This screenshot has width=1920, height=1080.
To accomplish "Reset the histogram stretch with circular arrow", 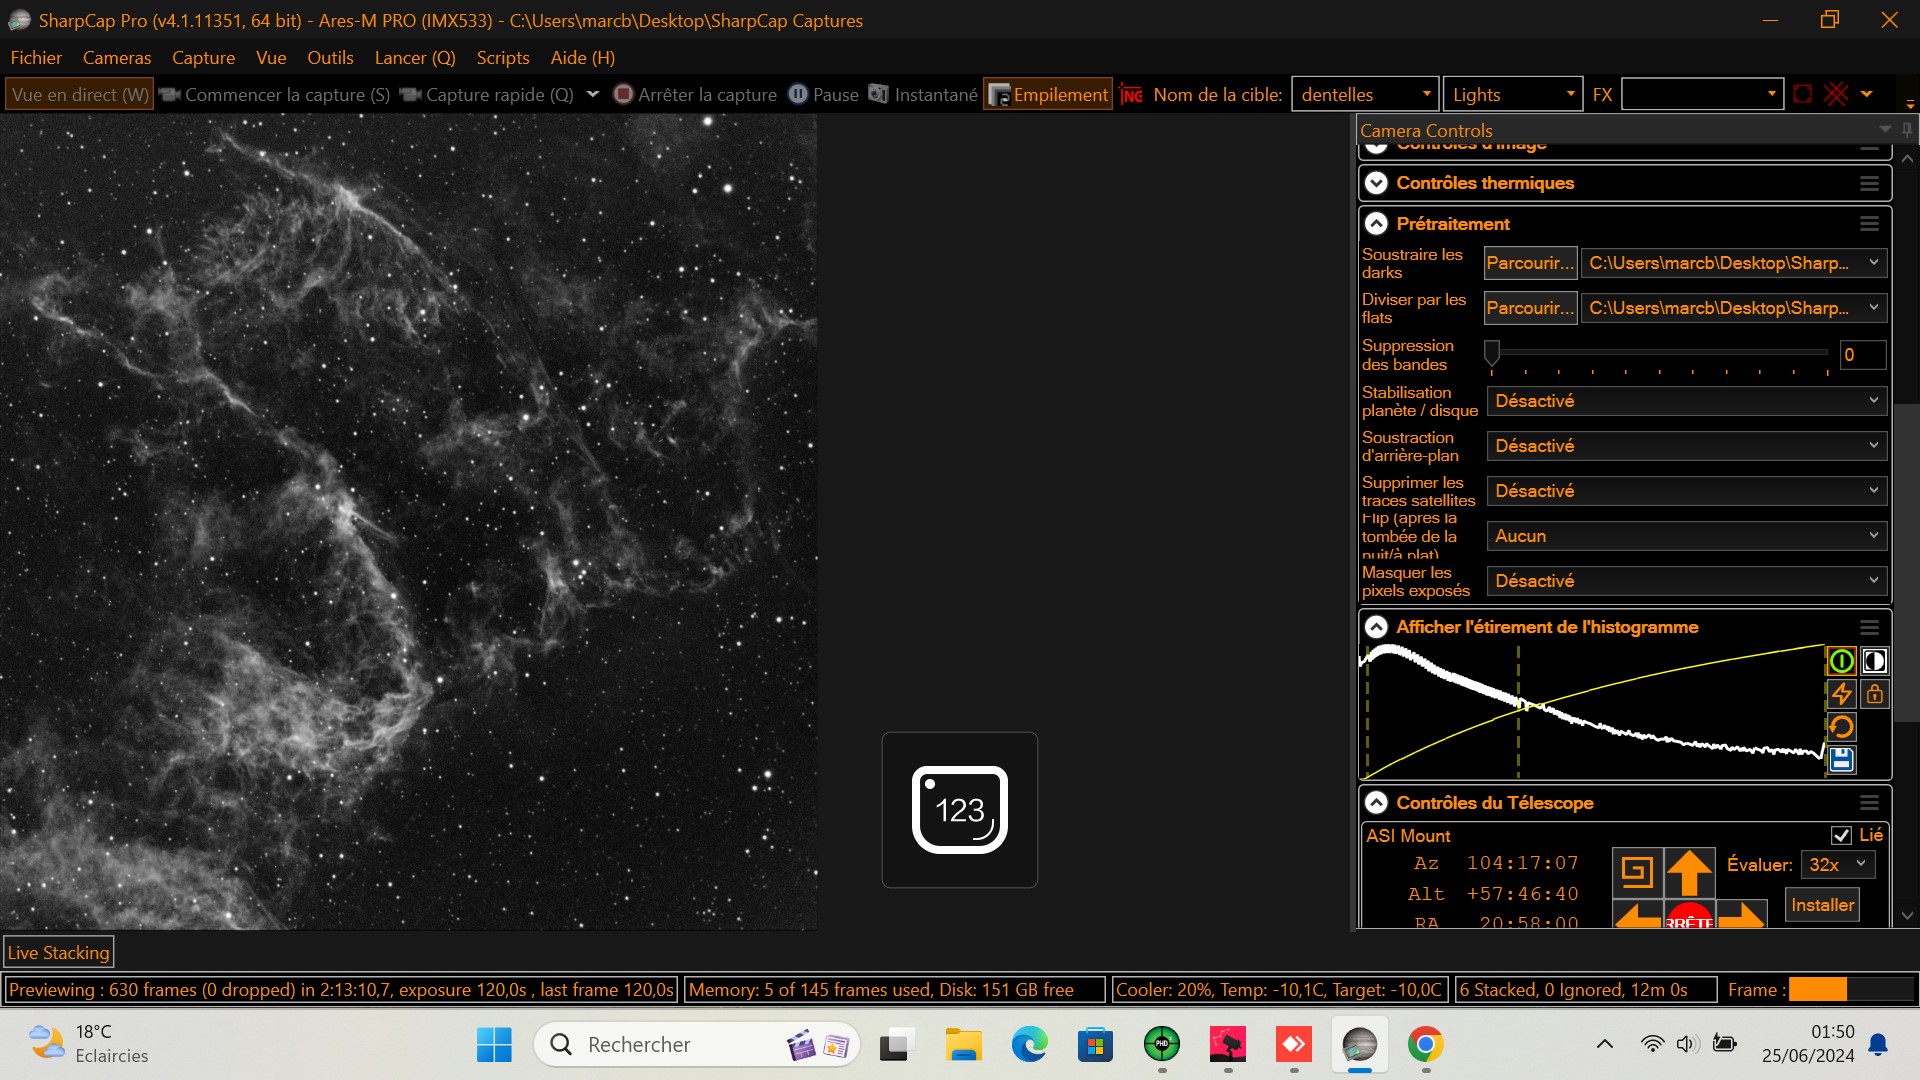I will 1841,727.
